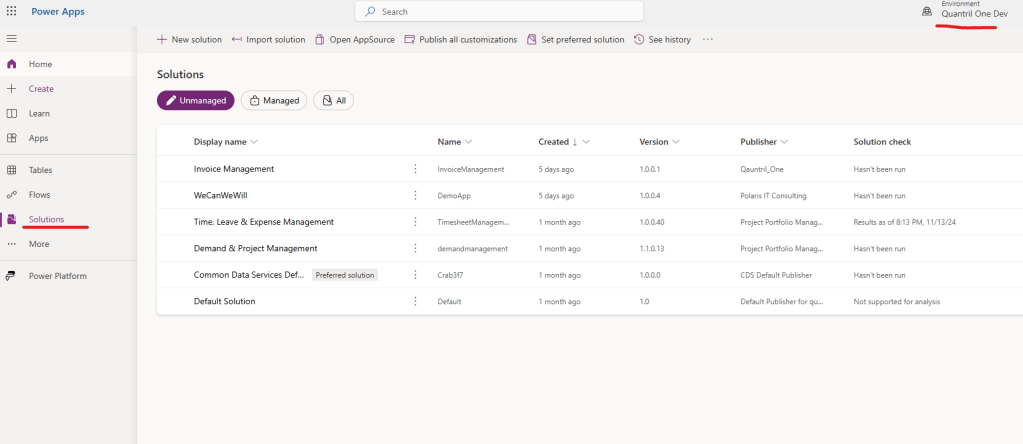Expand the Display name column dropdown

coord(254,142)
